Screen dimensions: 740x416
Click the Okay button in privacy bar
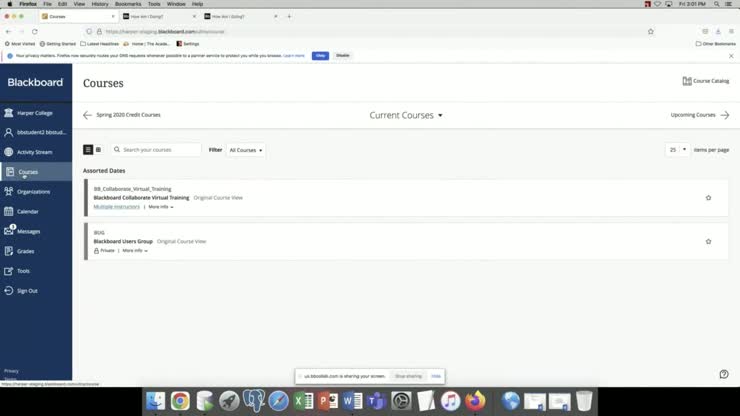click(x=320, y=56)
